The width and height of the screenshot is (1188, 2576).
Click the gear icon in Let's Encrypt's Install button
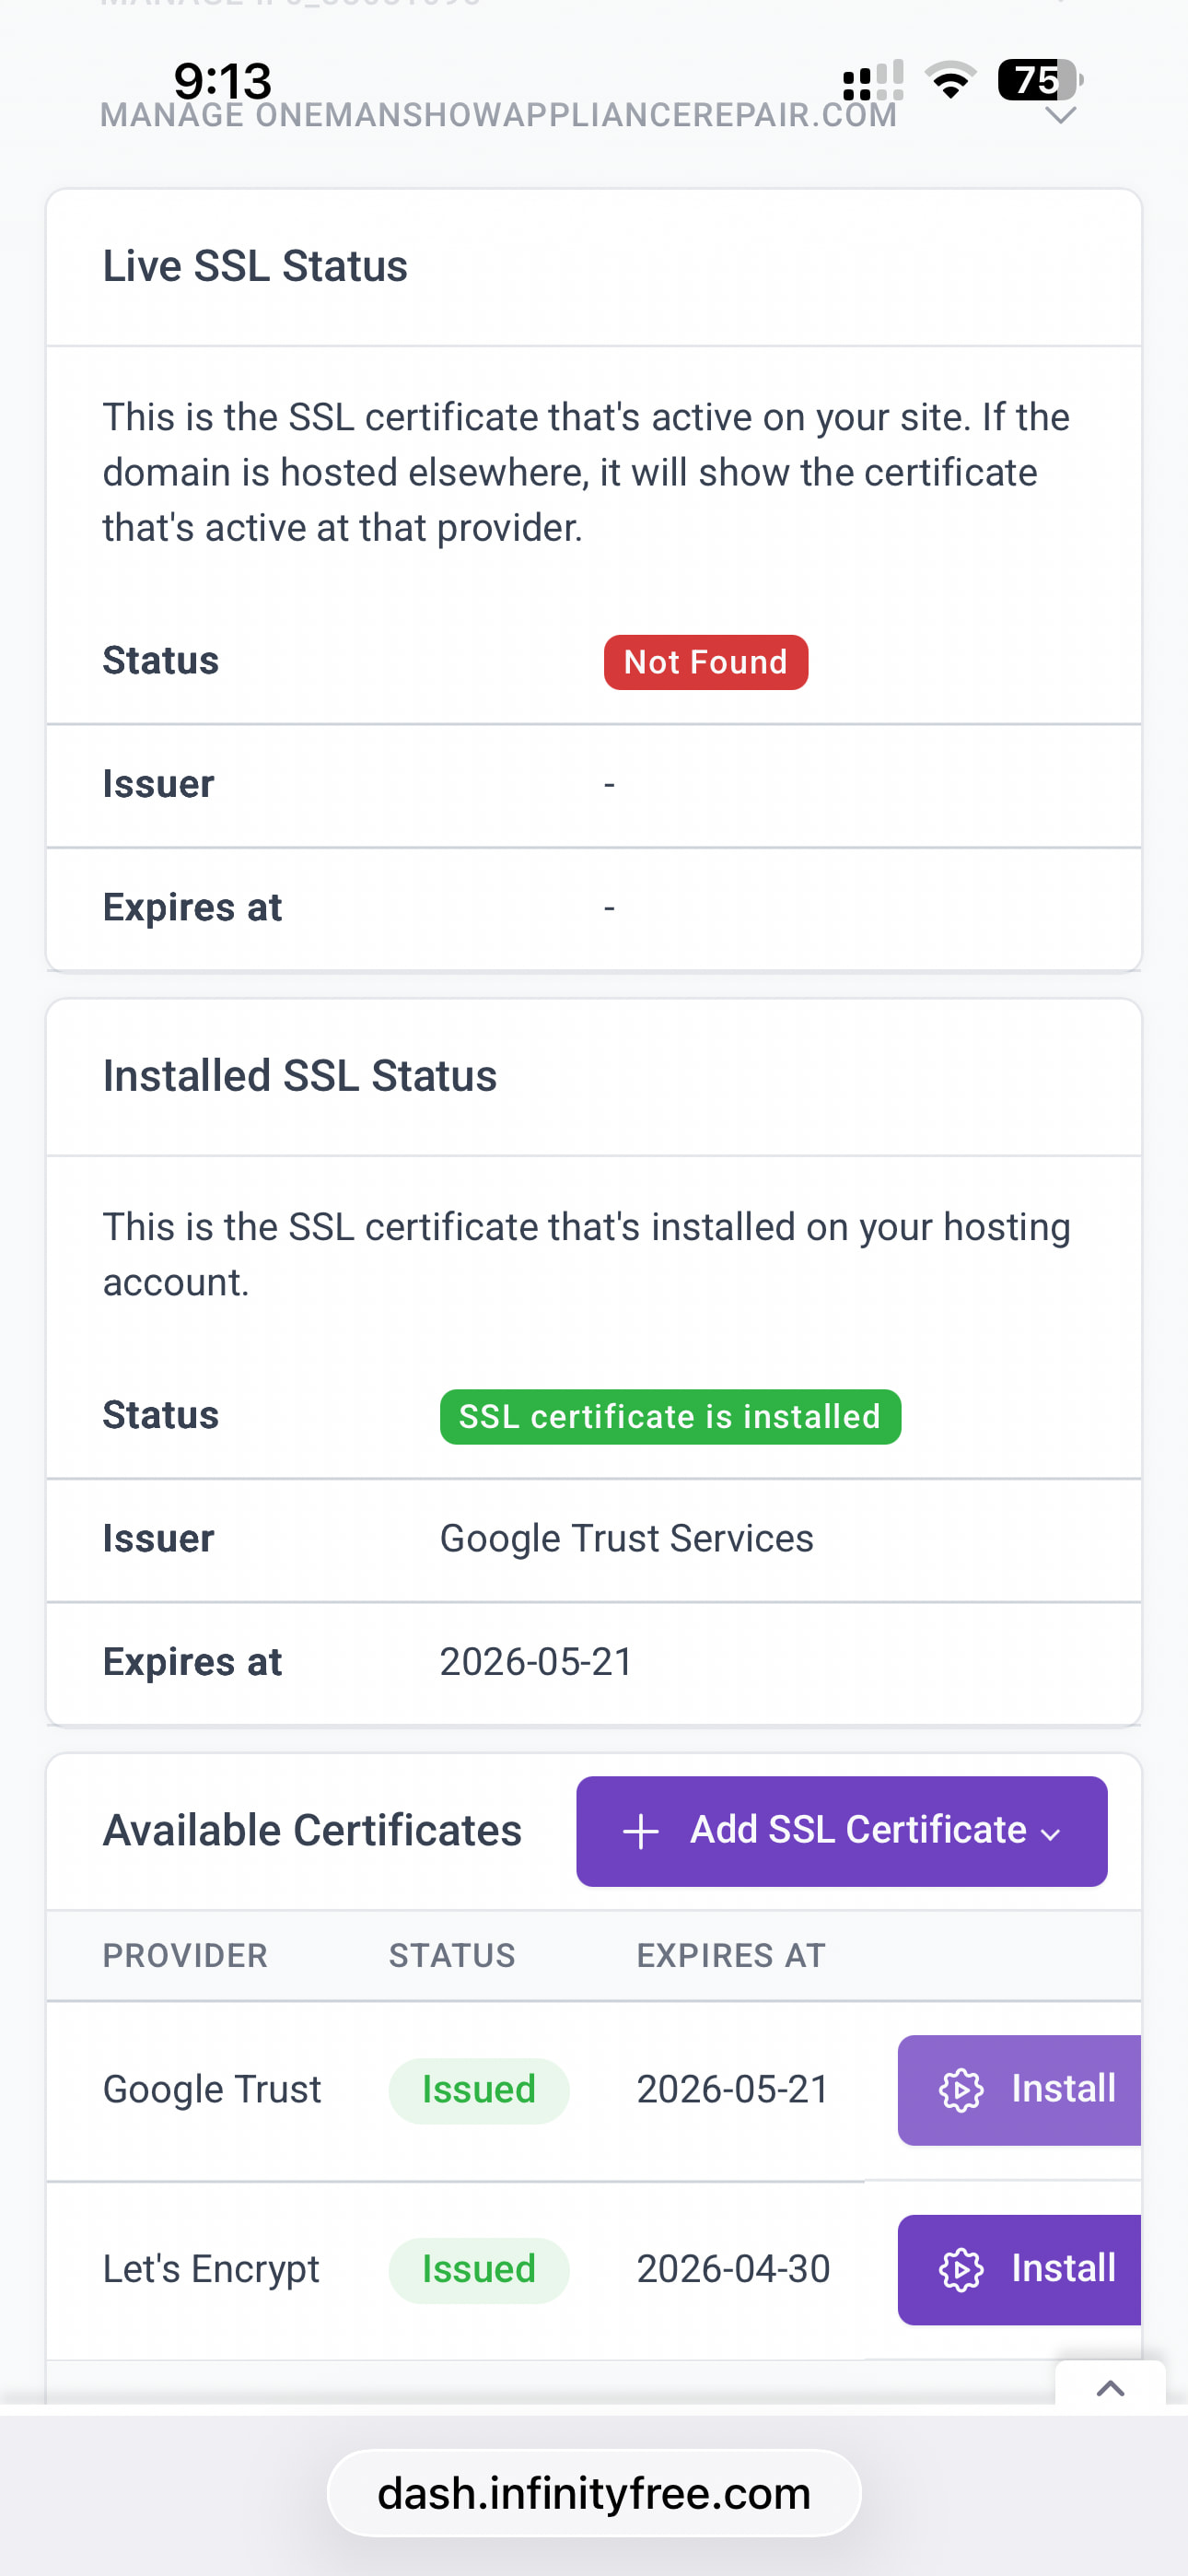961,2269
